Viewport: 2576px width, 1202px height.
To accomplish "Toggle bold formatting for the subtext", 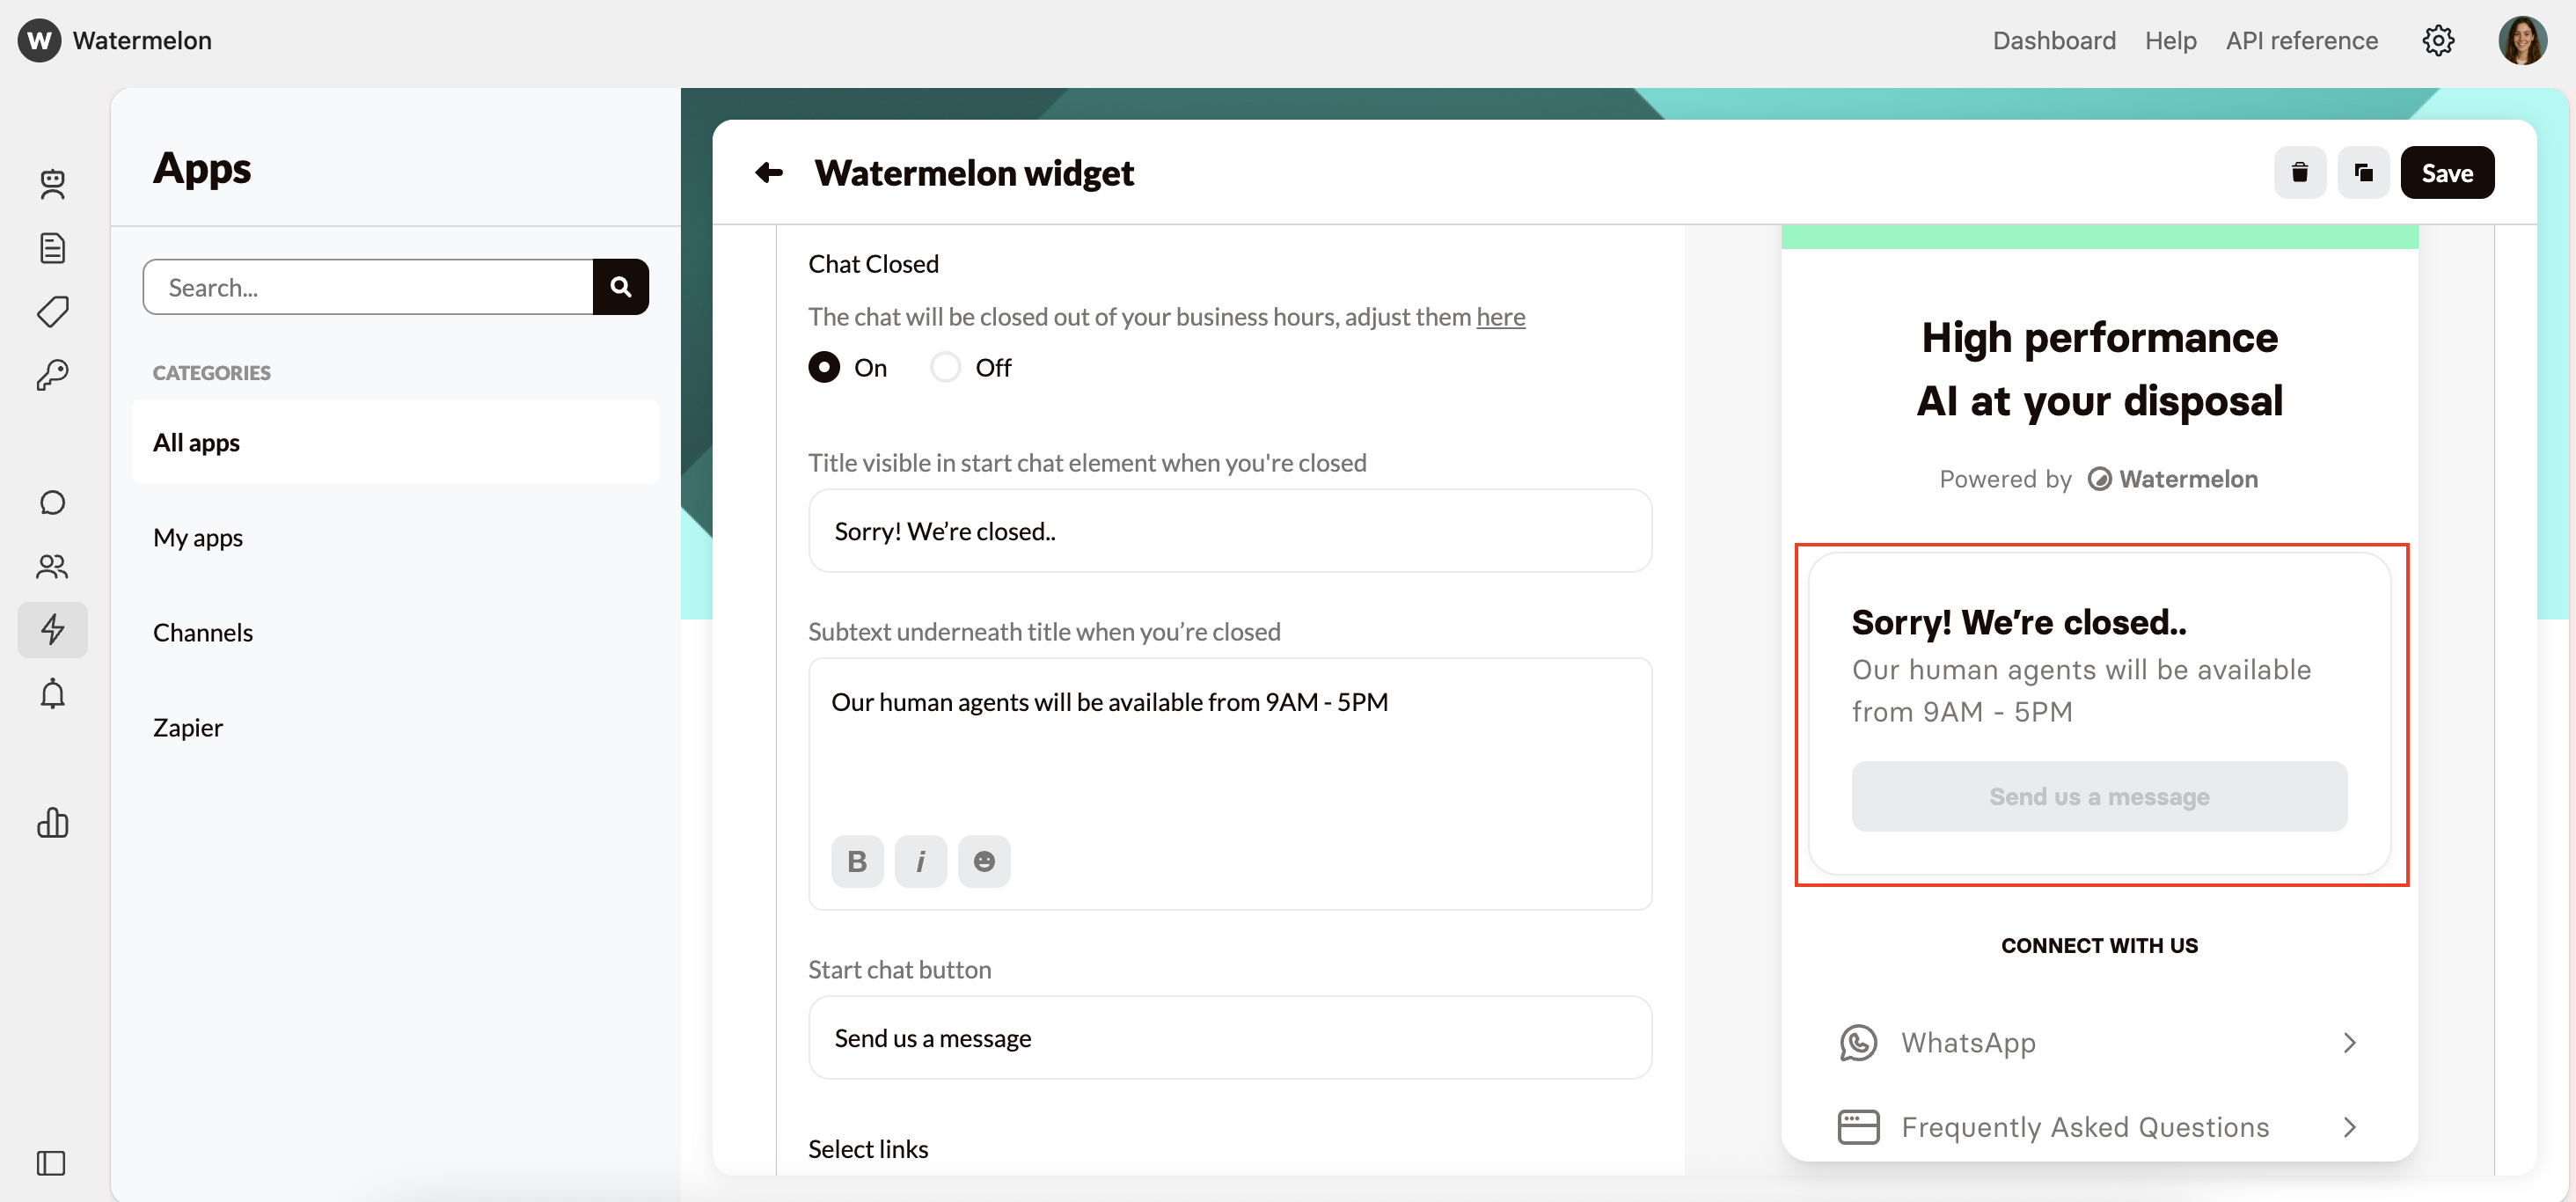I will pos(857,860).
